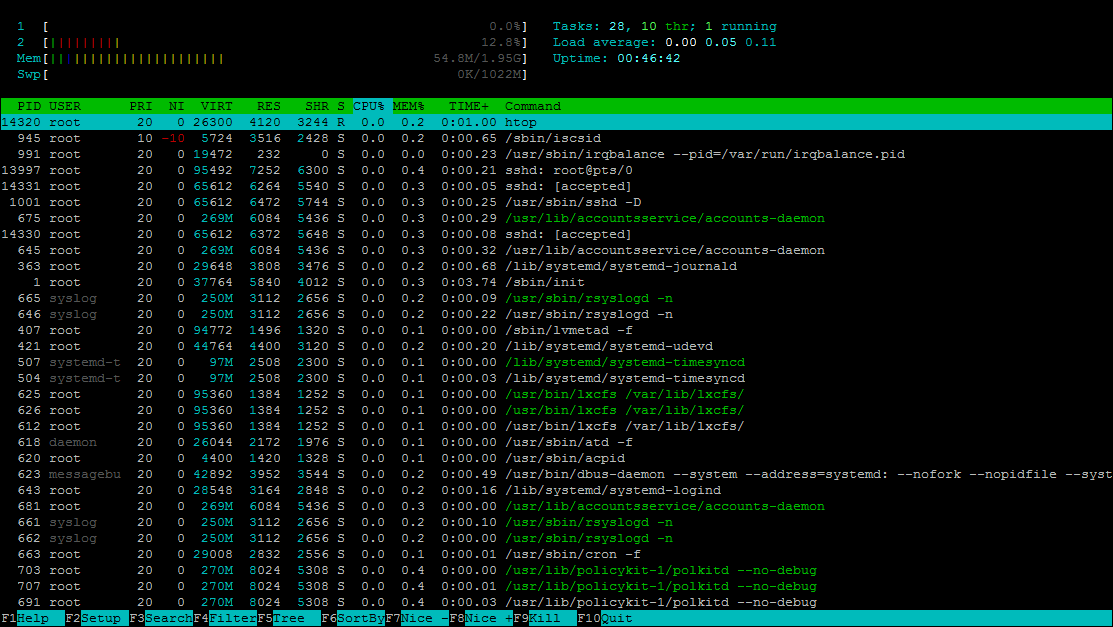
Task: Click the TIME+ column header
Action: click(468, 106)
